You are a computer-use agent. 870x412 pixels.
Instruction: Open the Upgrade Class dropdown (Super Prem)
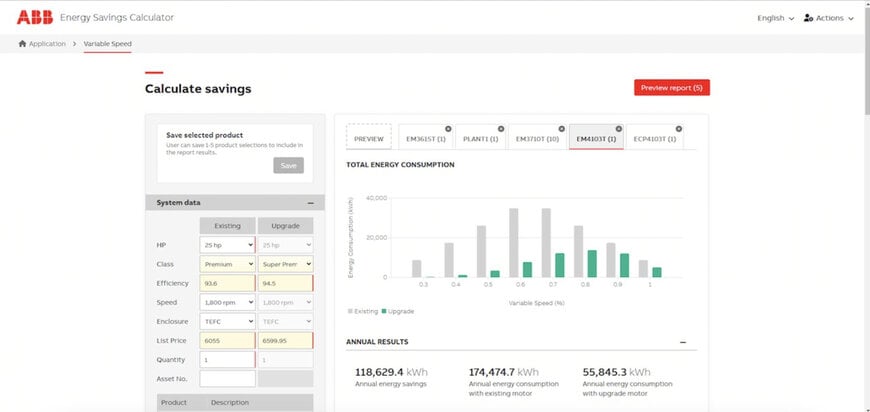click(285, 264)
